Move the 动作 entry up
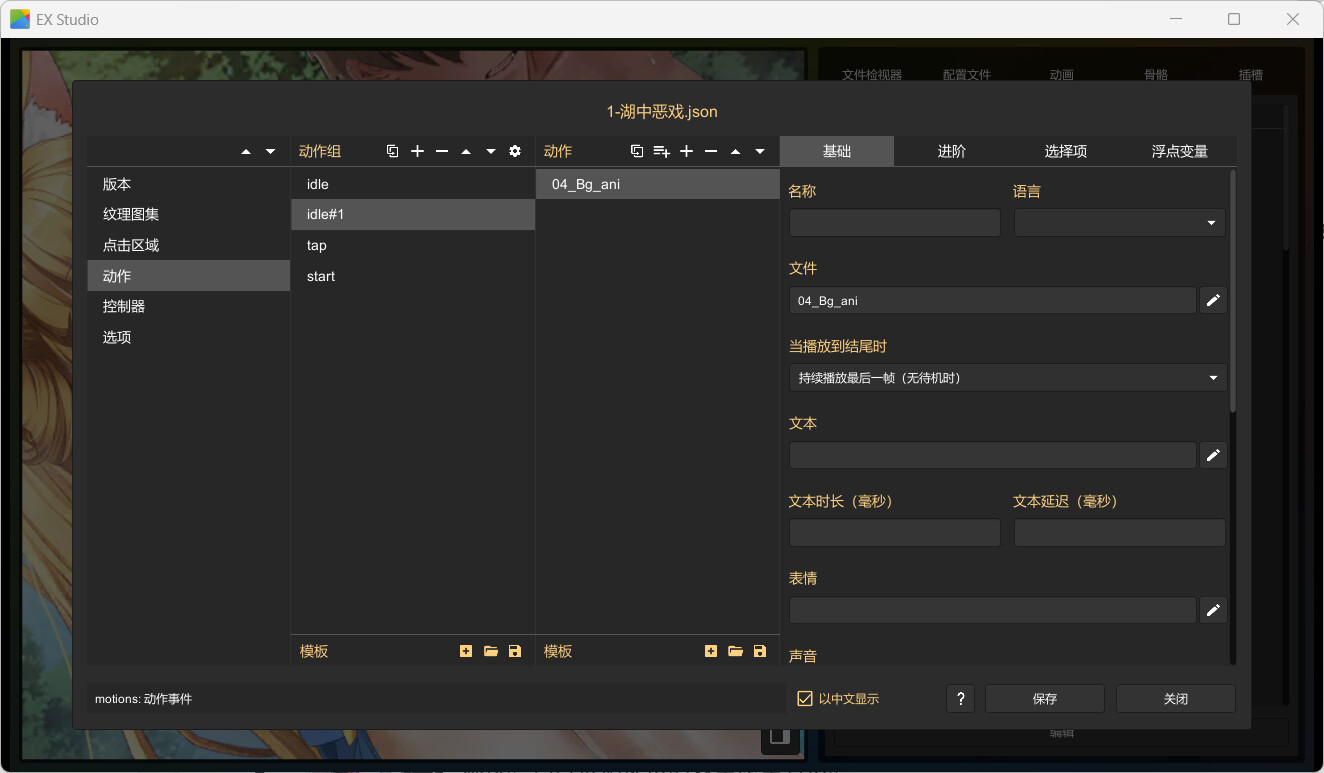 click(735, 151)
